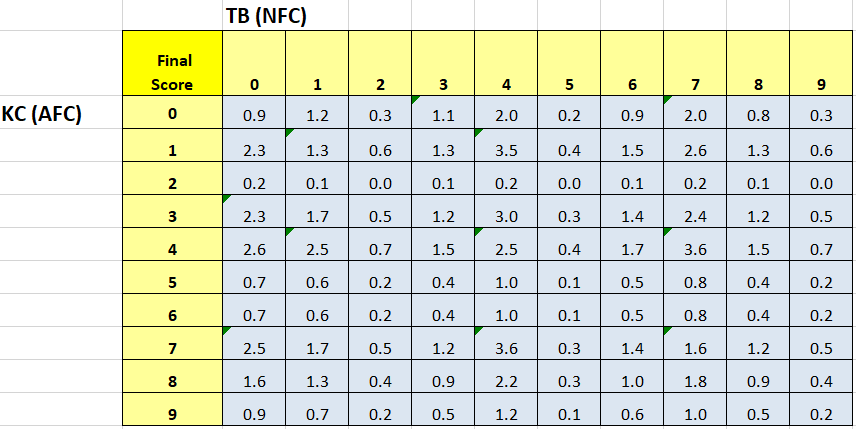The height and width of the screenshot is (429, 856).
Task: Click the 3.6 cell in KC row 4
Action: 695,249
